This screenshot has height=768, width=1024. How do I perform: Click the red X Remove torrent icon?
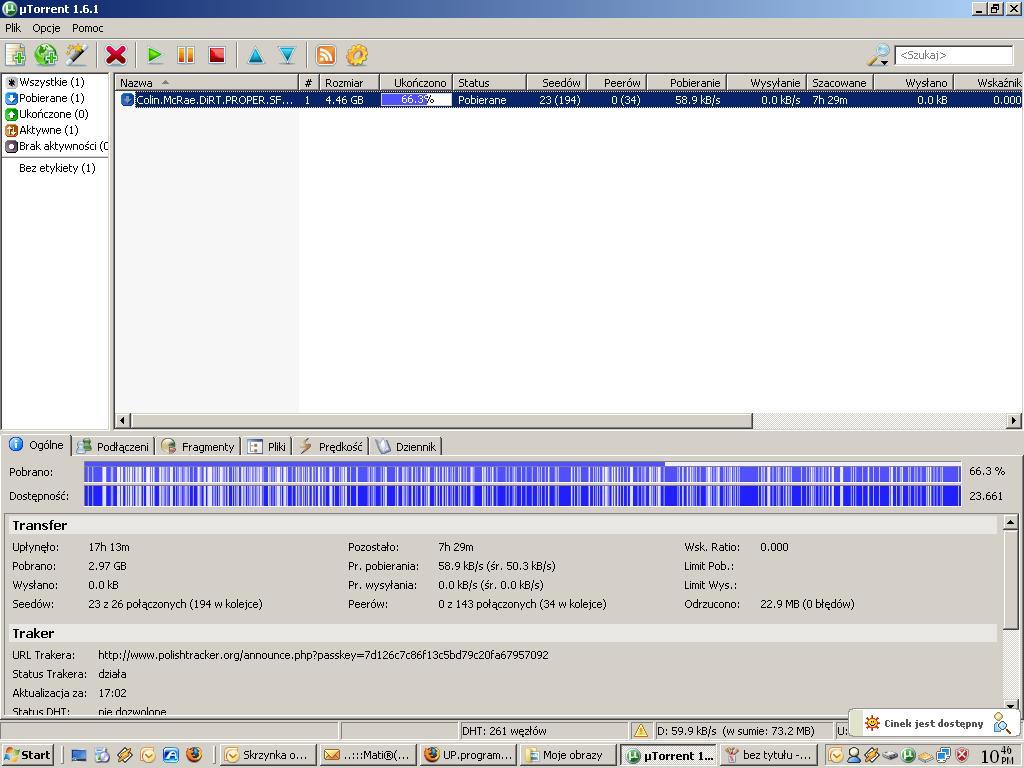click(116, 55)
